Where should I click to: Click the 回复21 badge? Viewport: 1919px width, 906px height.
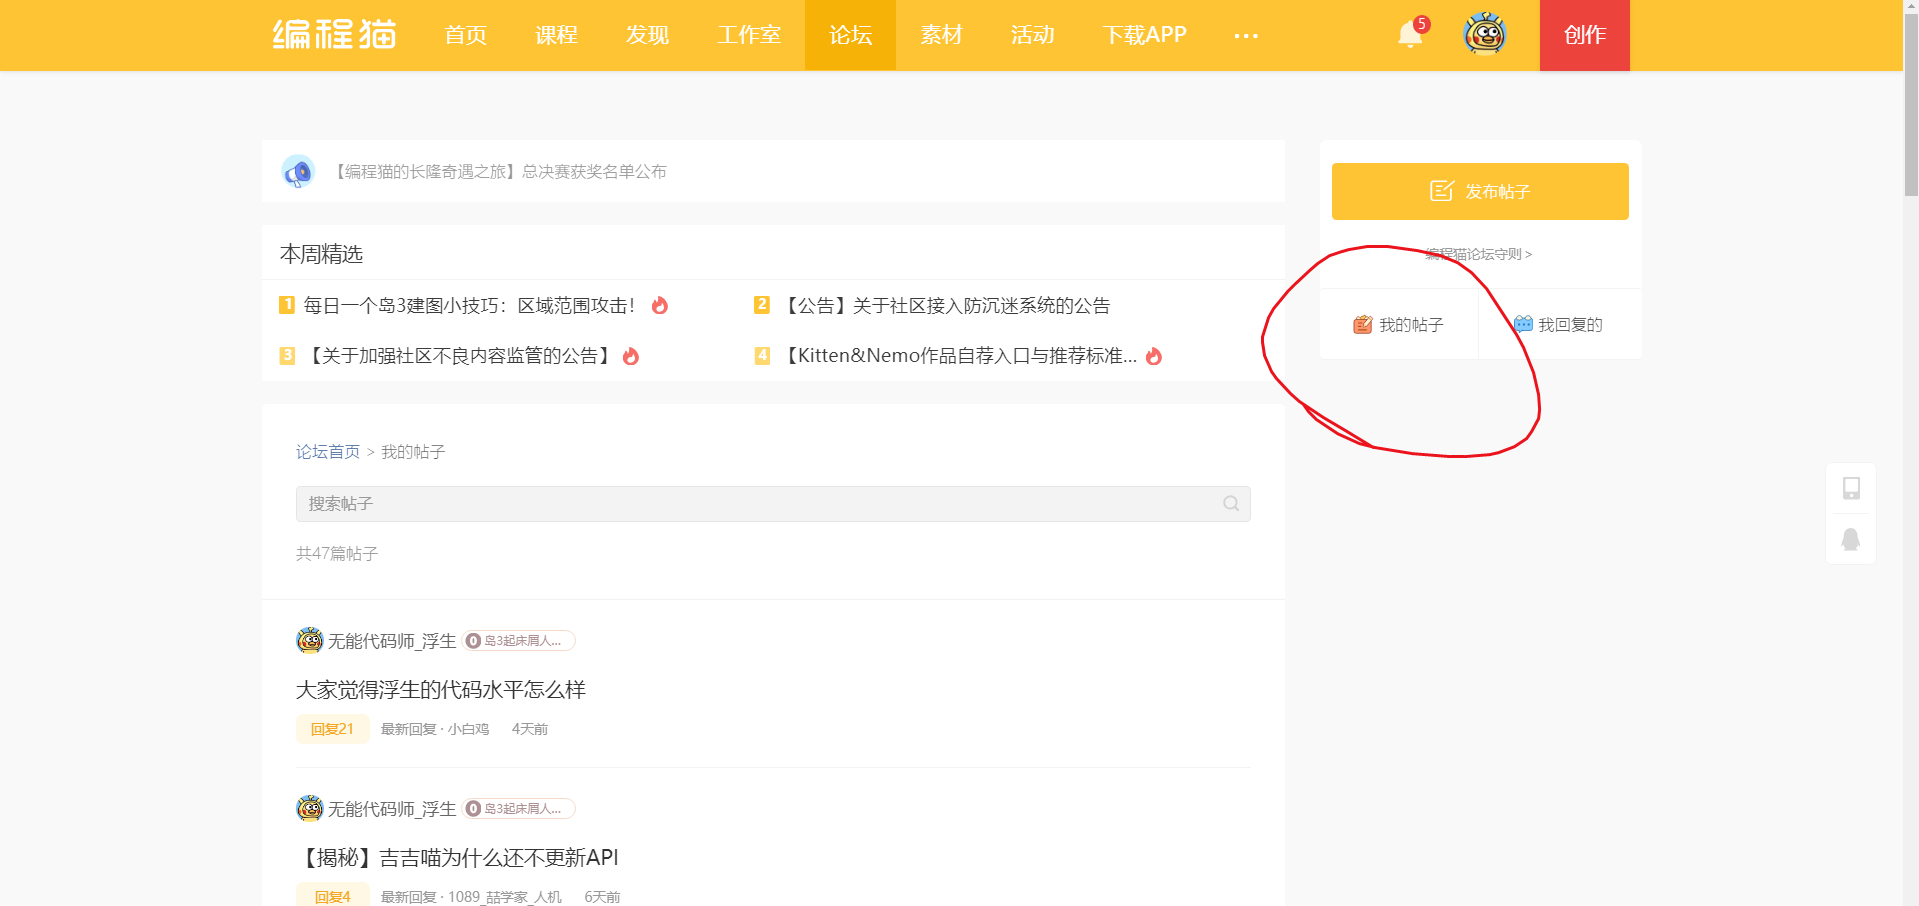[x=332, y=729]
